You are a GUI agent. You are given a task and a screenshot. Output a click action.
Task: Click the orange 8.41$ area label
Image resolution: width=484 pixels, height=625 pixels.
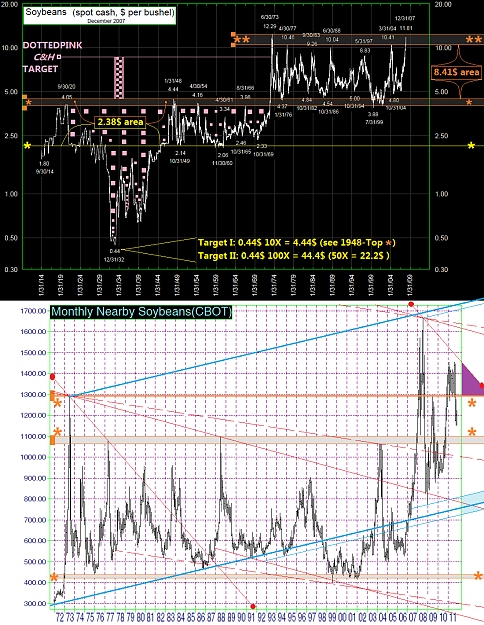[x=456, y=72]
